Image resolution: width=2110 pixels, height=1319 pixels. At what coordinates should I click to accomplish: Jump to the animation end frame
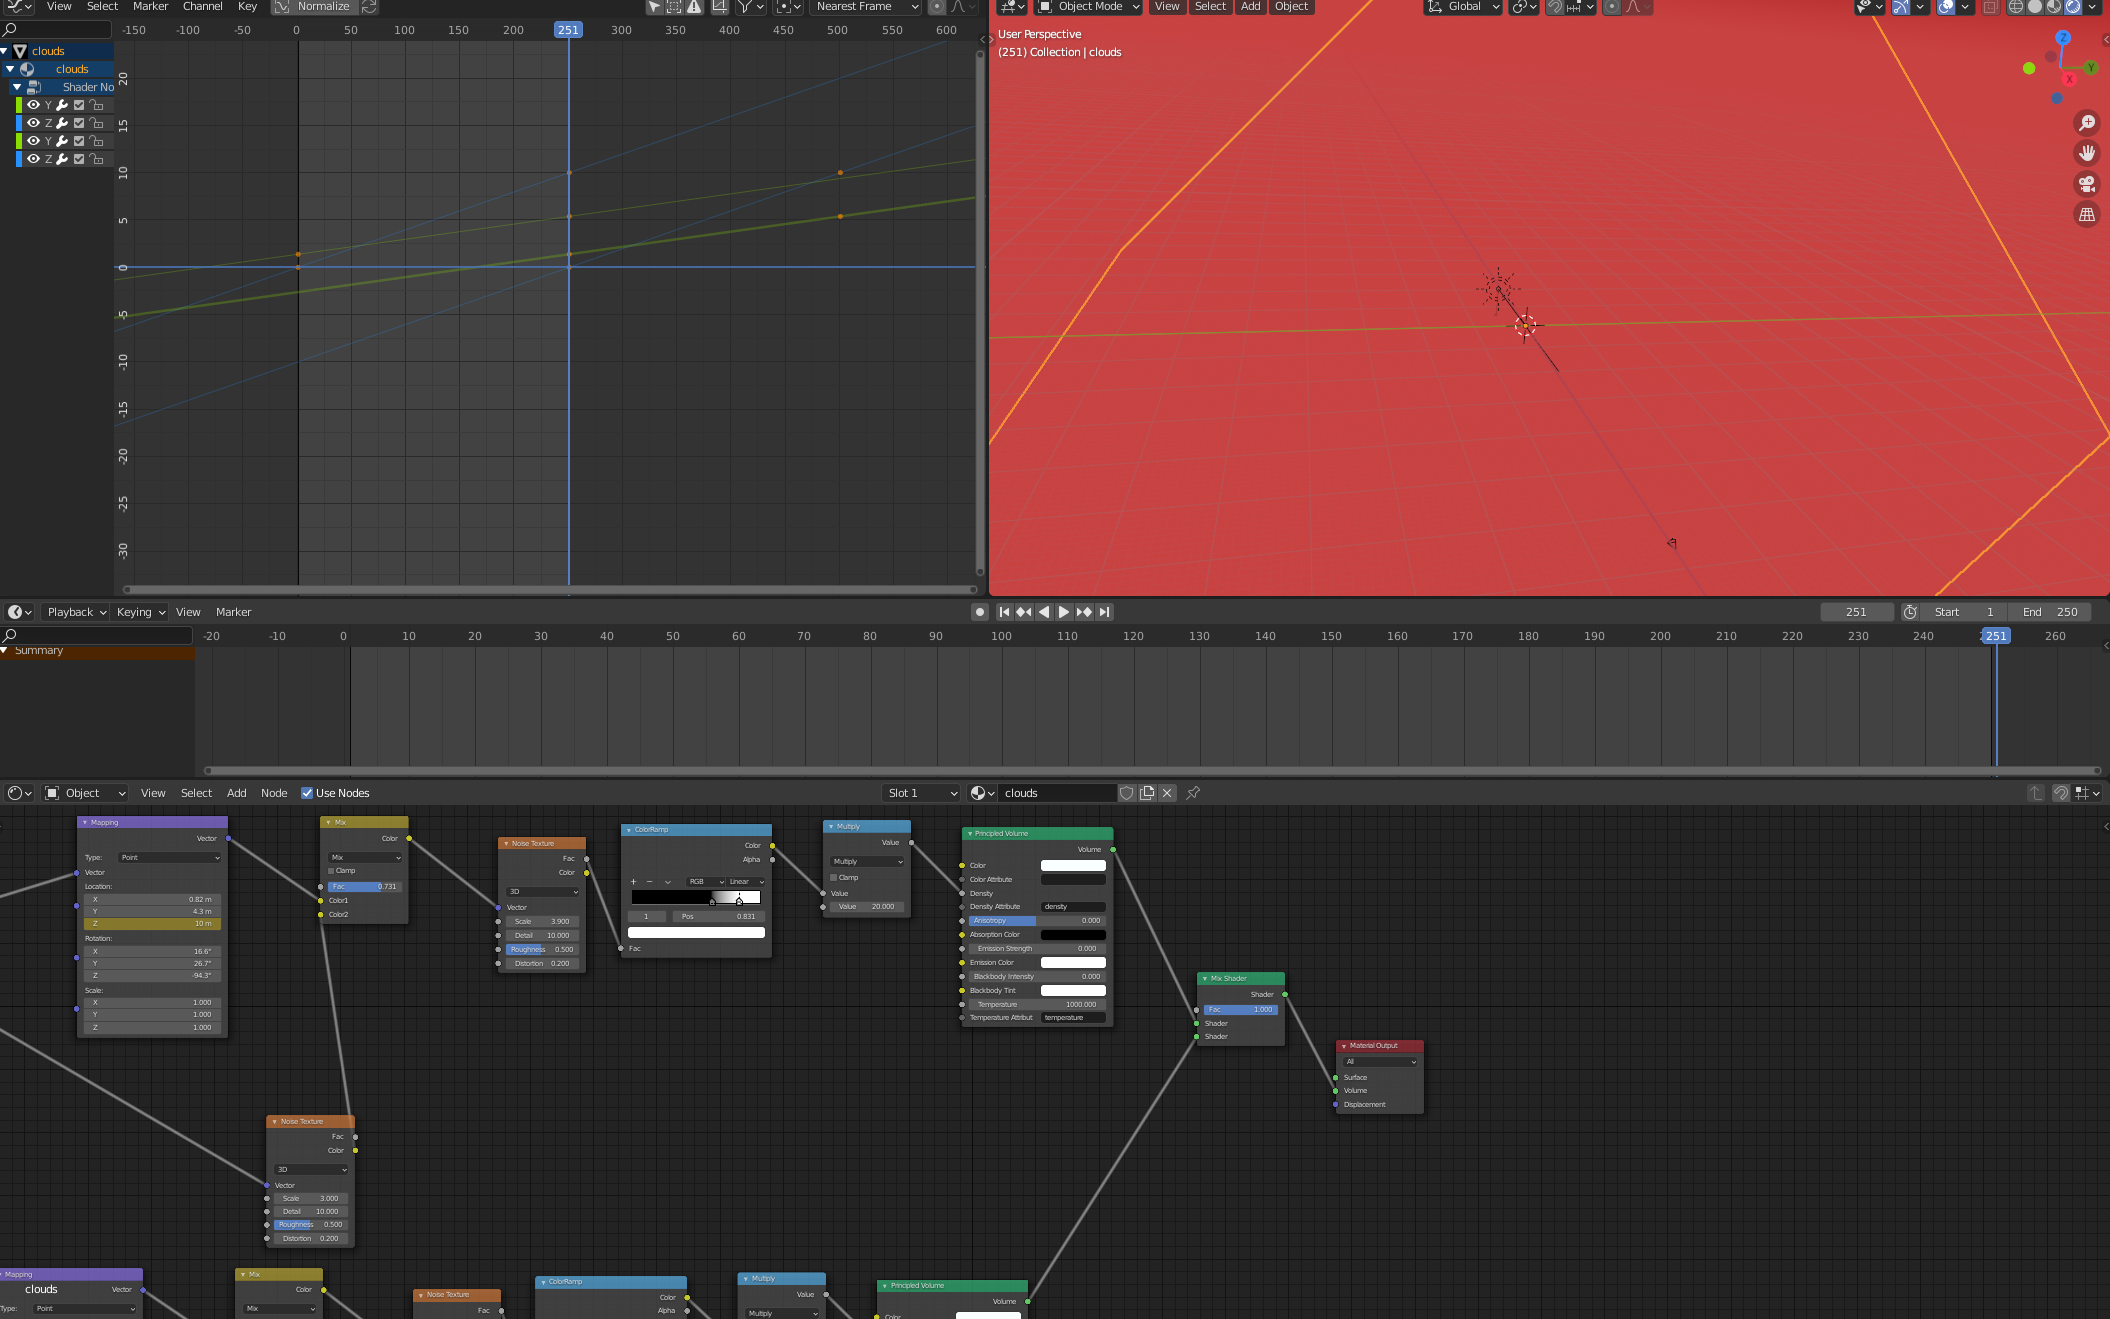1104,612
